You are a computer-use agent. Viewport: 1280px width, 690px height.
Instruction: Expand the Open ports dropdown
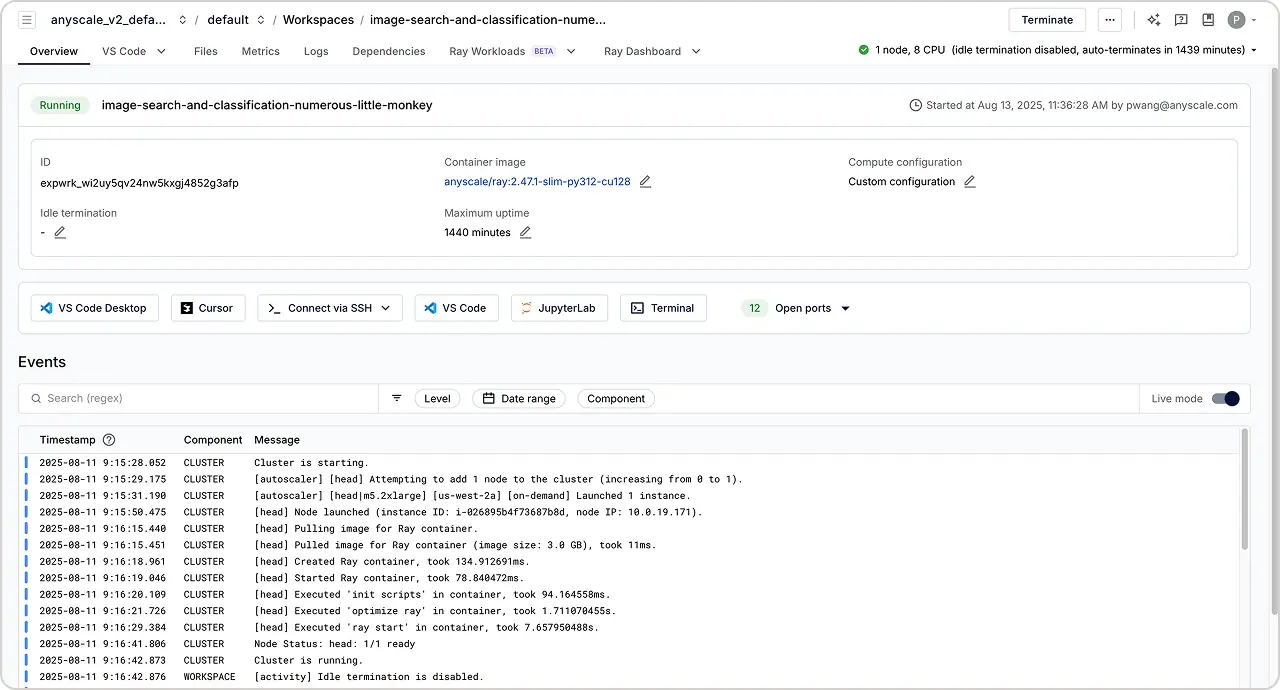pos(845,308)
